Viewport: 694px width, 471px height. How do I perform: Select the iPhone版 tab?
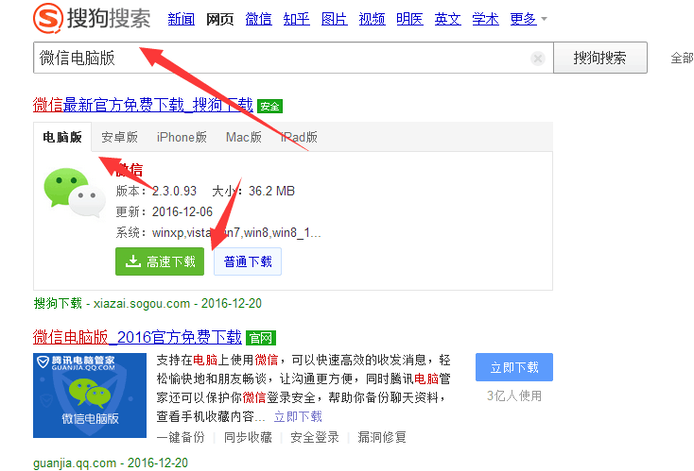click(x=181, y=138)
